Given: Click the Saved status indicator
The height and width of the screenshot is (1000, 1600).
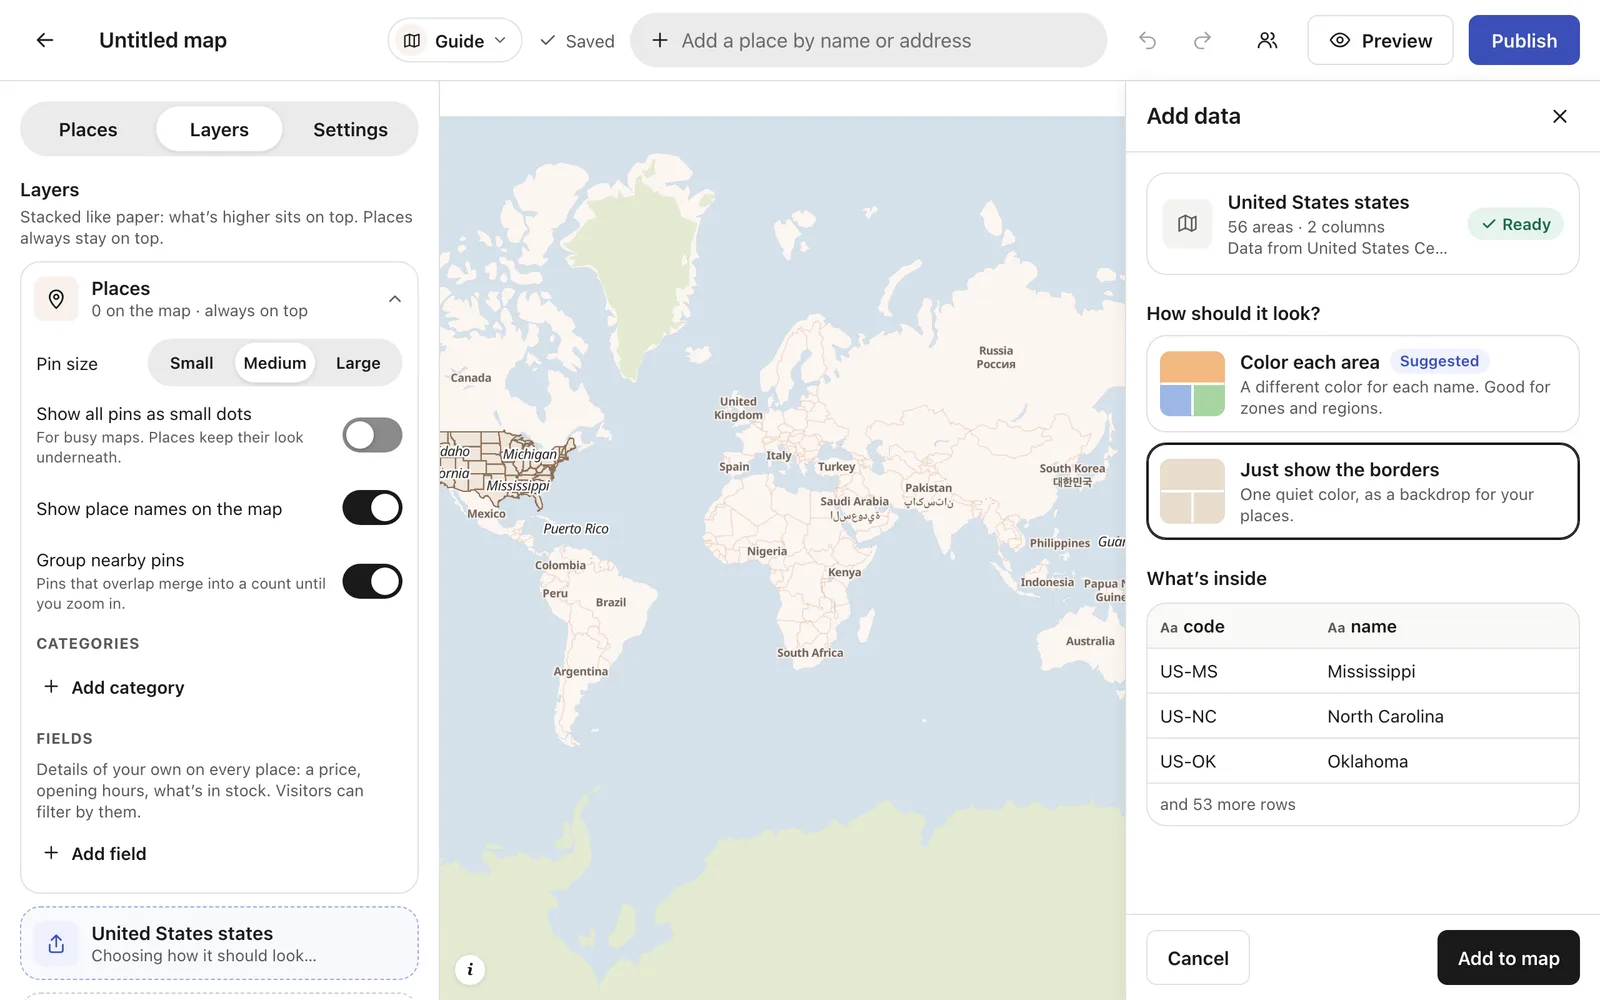Looking at the screenshot, I should [x=577, y=41].
